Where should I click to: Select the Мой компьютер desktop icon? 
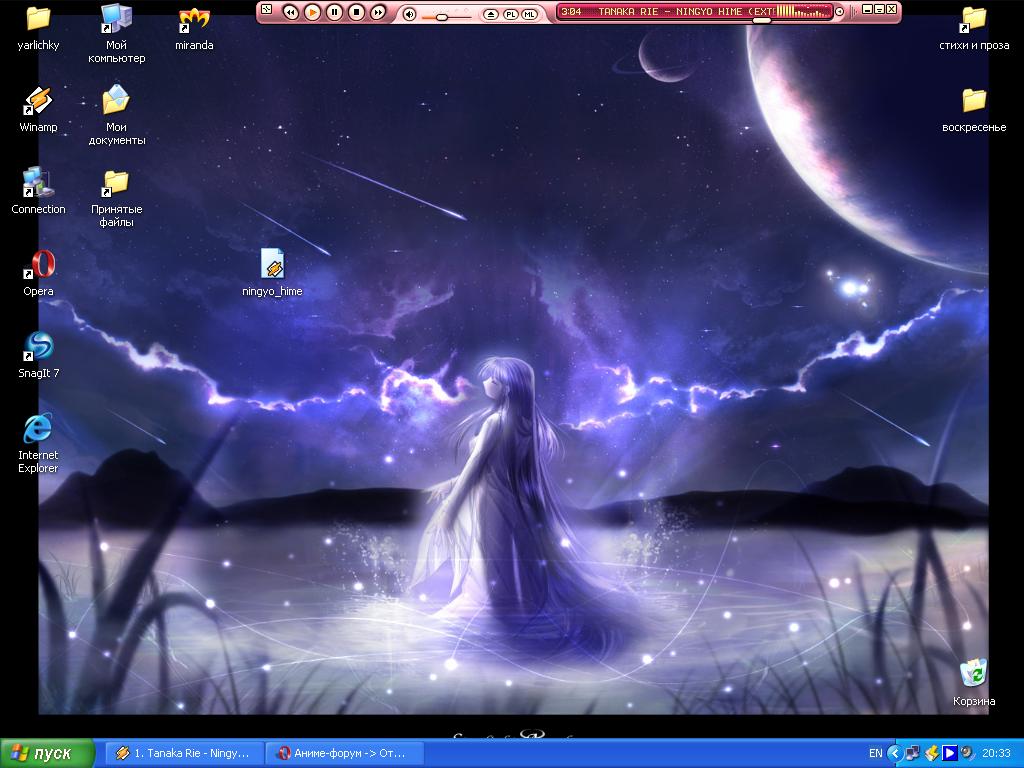coord(116,33)
